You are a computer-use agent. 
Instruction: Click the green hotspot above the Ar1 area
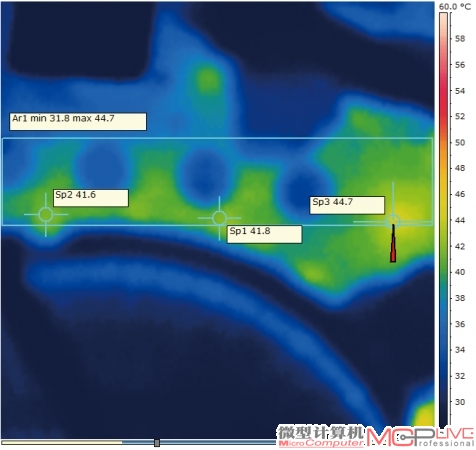pos(208,80)
